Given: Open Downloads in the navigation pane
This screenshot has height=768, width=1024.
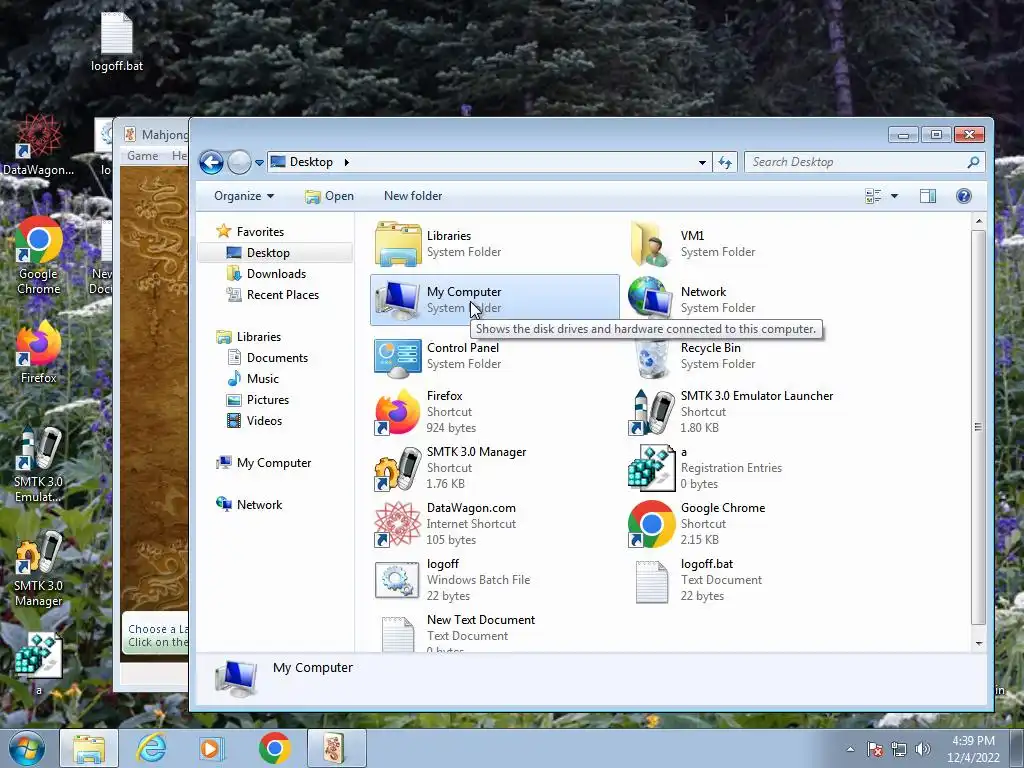Looking at the screenshot, I should tap(276, 274).
